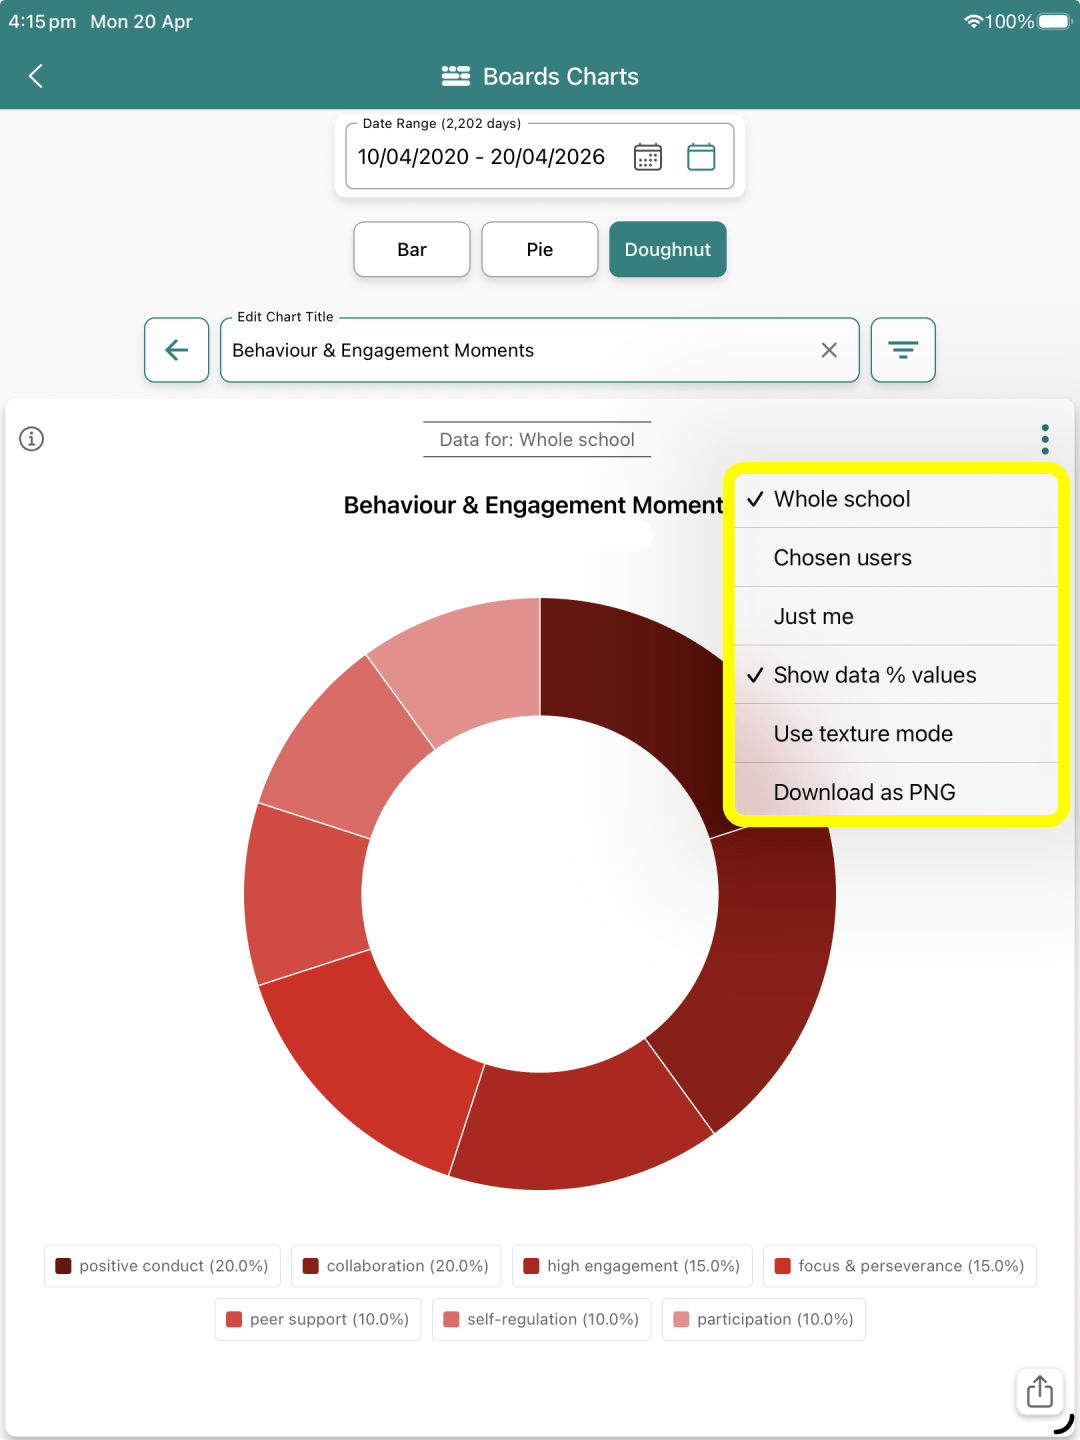Viewport: 1080px width, 1440px height.
Task: Toggle collaboration legend item
Action: [396, 1266]
